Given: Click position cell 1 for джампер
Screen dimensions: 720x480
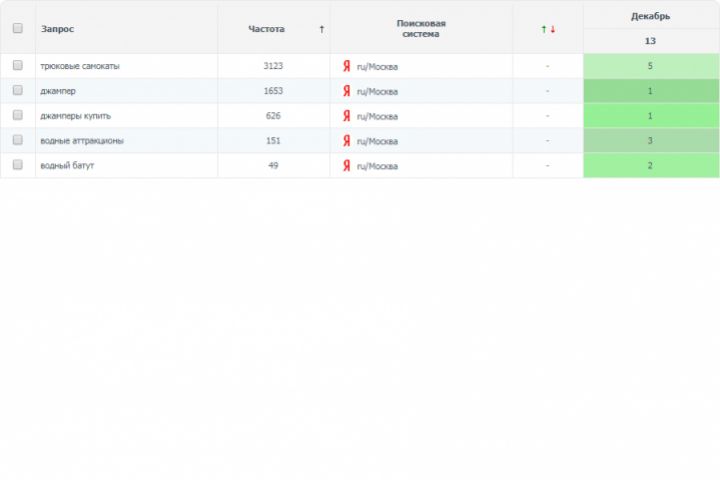Looking at the screenshot, I should pos(651,90).
